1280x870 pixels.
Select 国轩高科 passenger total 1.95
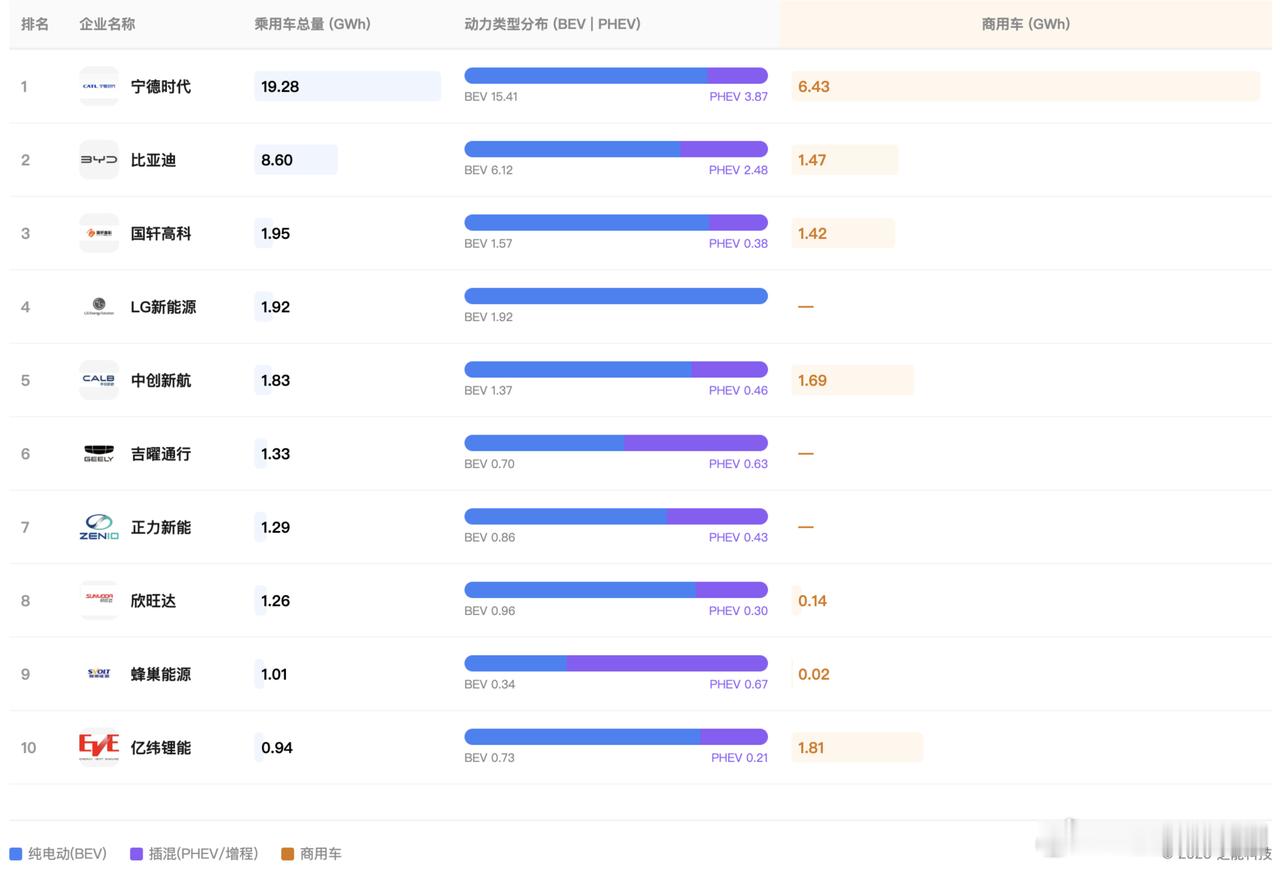(276, 234)
